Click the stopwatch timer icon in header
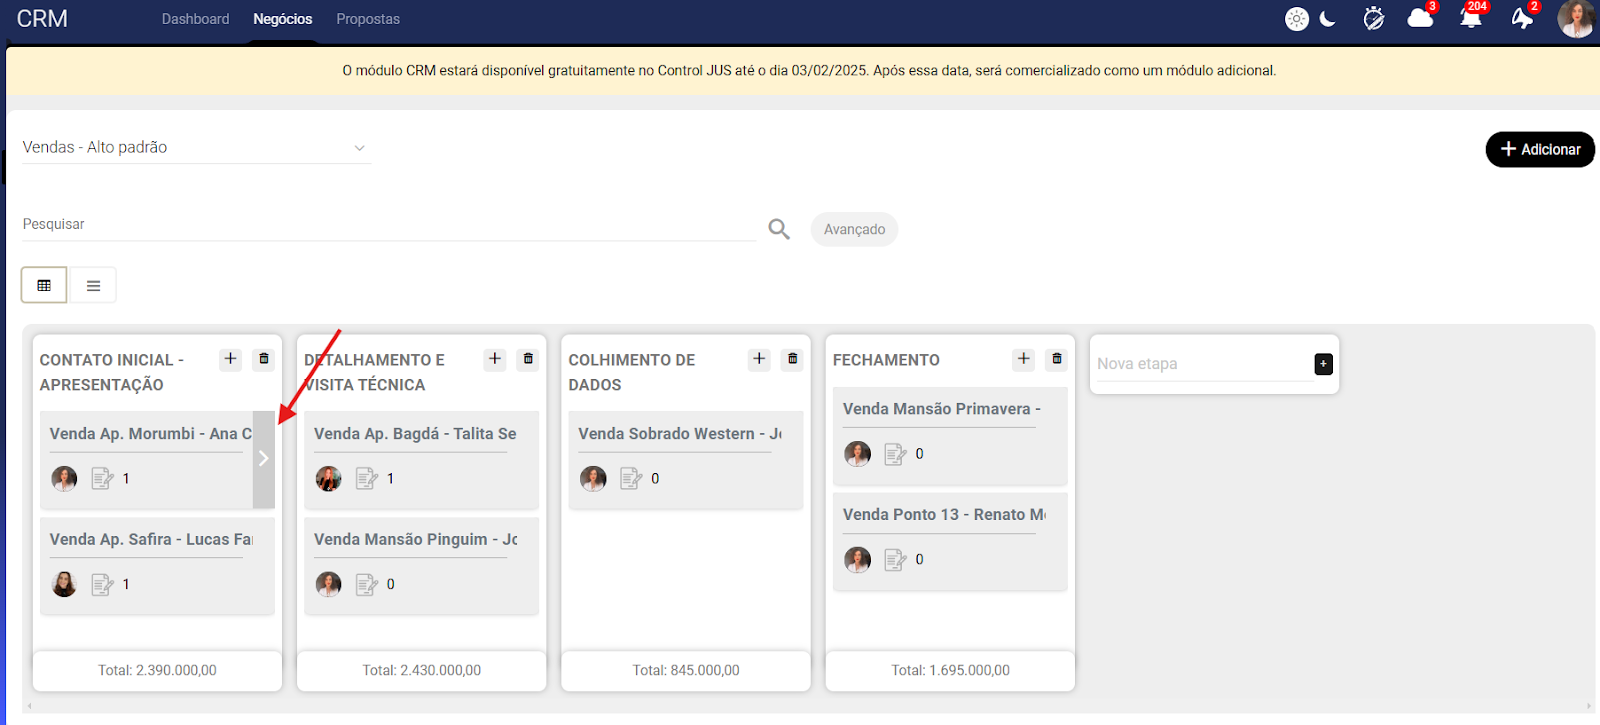Image resolution: width=1600 pixels, height=725 pixels. (x=1374, y=19)
